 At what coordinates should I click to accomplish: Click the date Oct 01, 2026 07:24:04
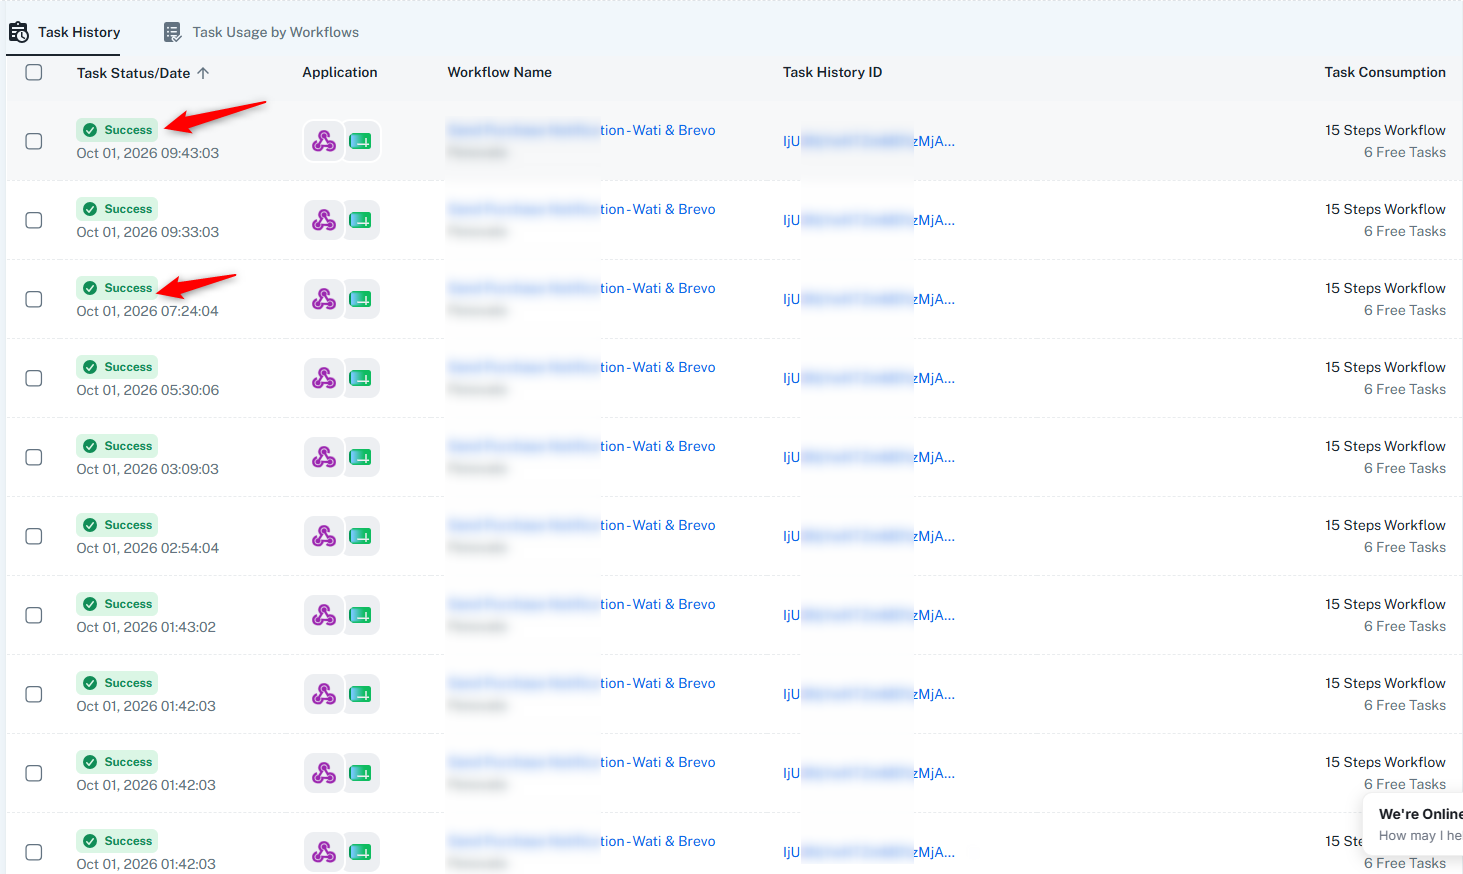point(147,311)
